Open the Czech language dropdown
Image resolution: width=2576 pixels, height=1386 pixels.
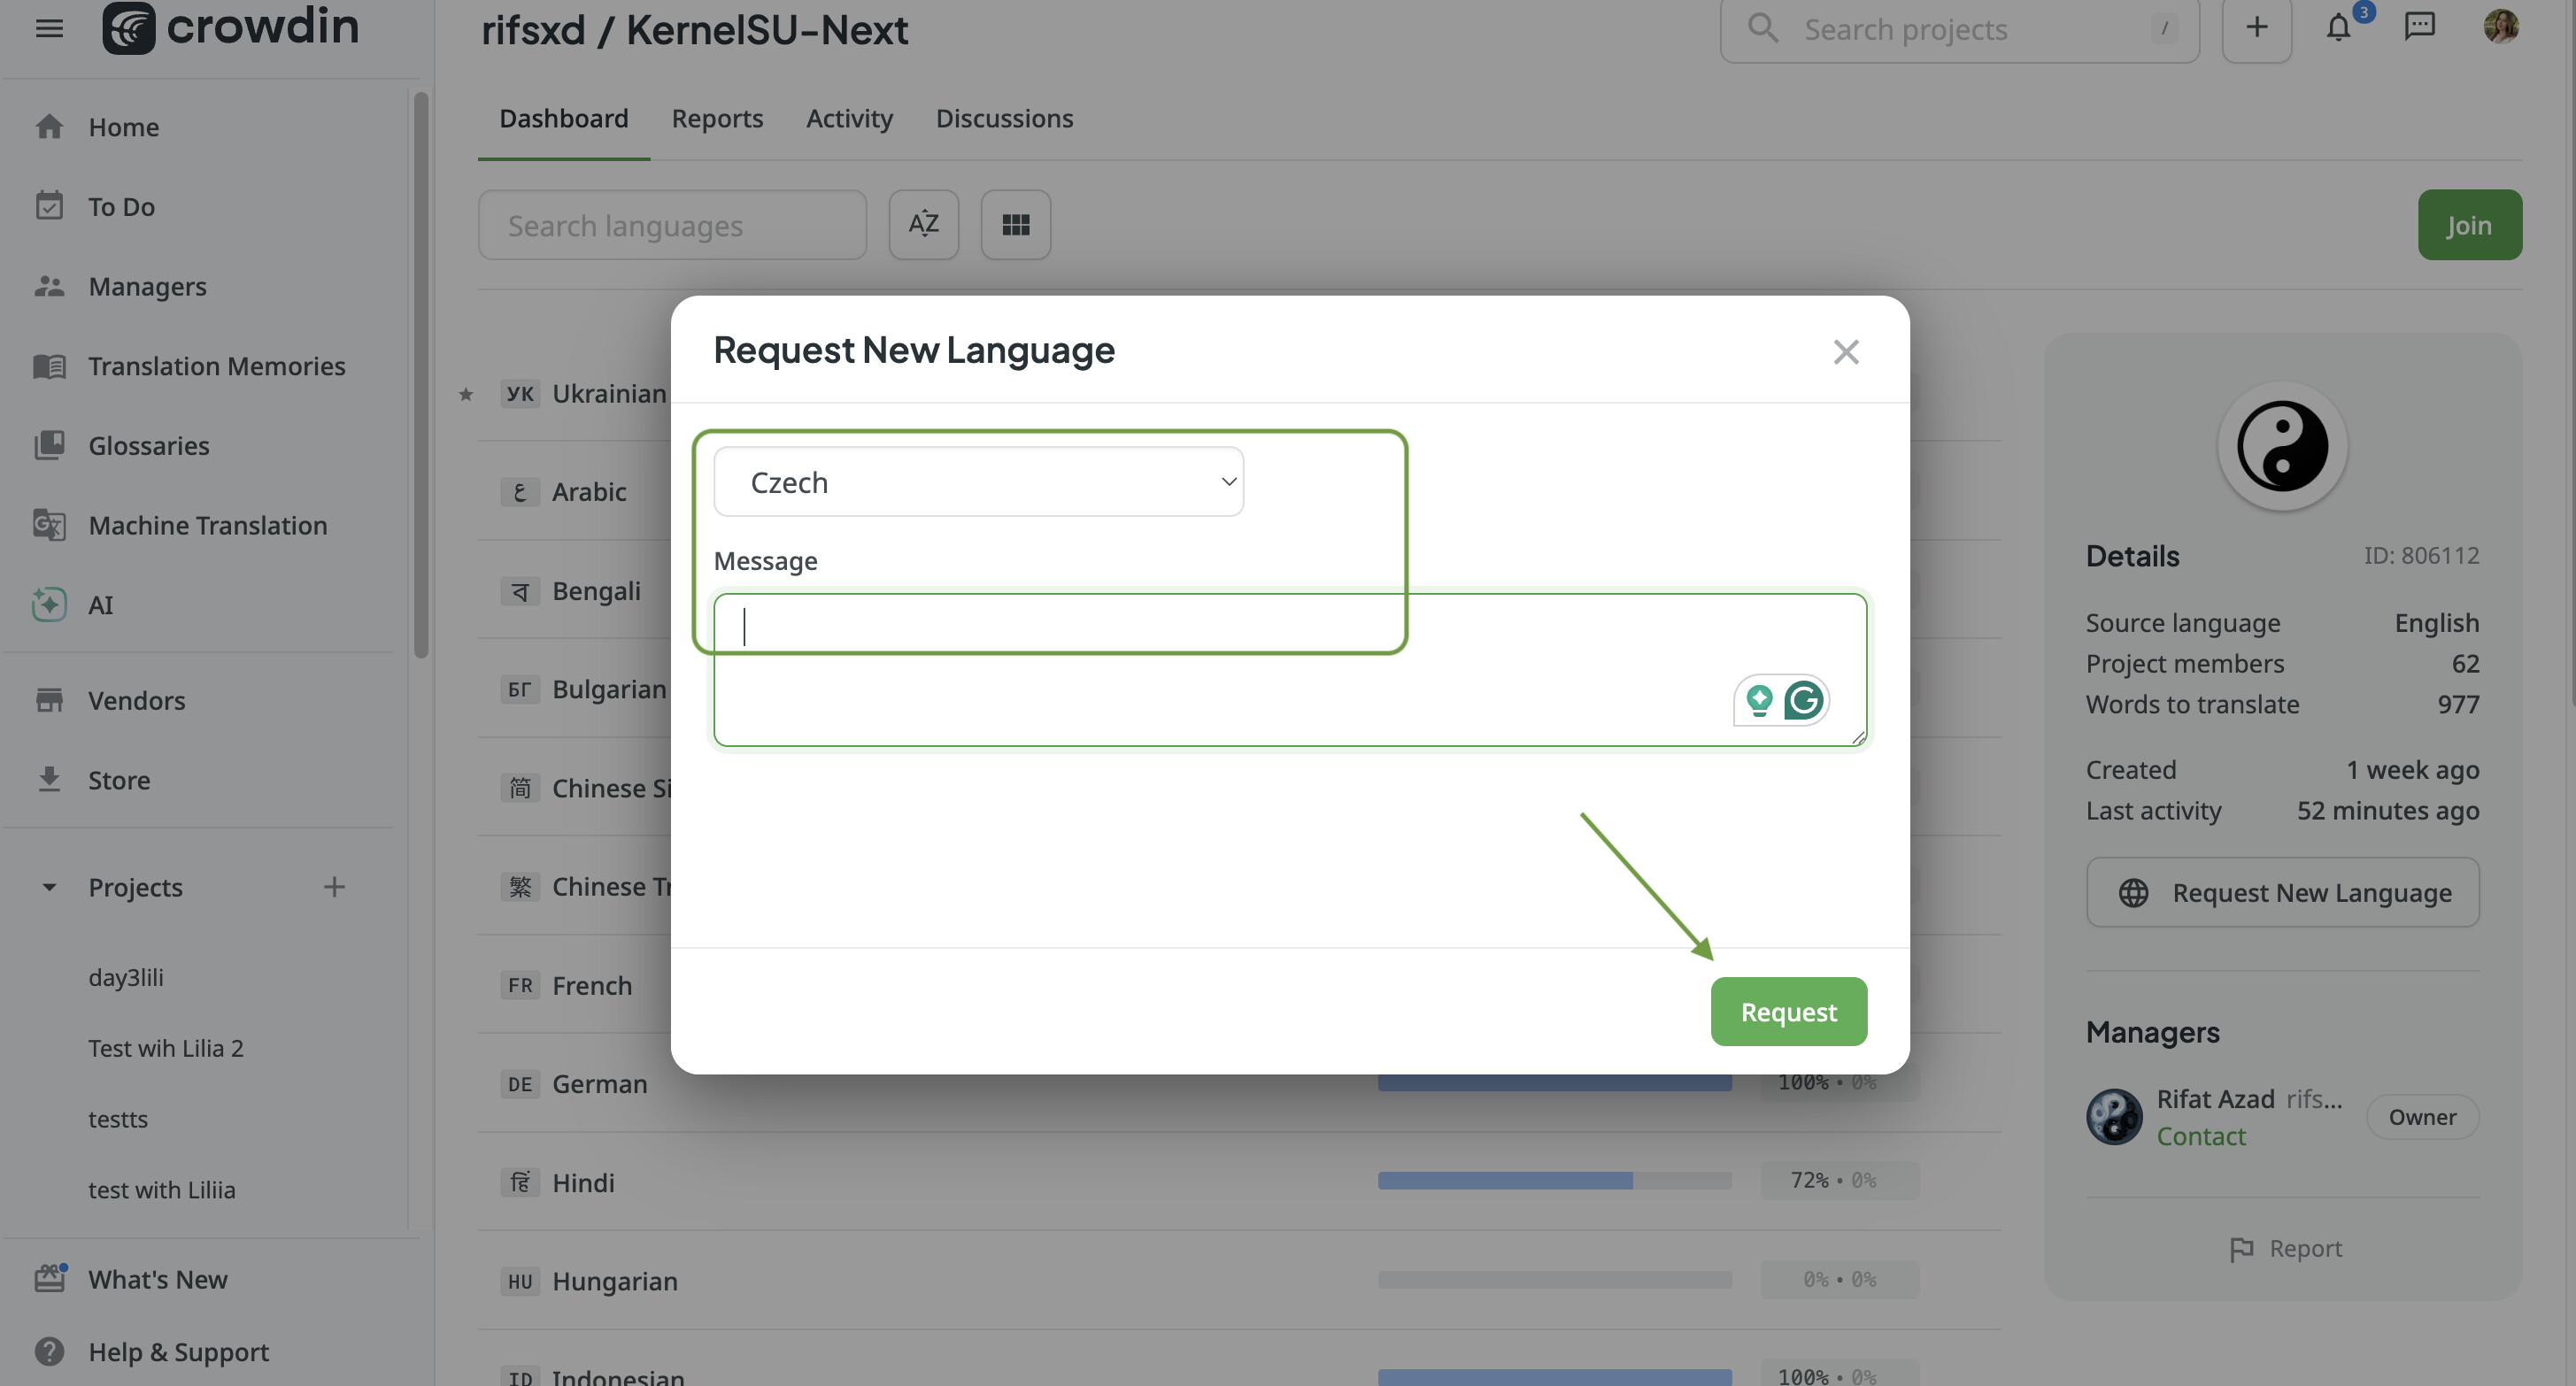click(x=978, y=482)
